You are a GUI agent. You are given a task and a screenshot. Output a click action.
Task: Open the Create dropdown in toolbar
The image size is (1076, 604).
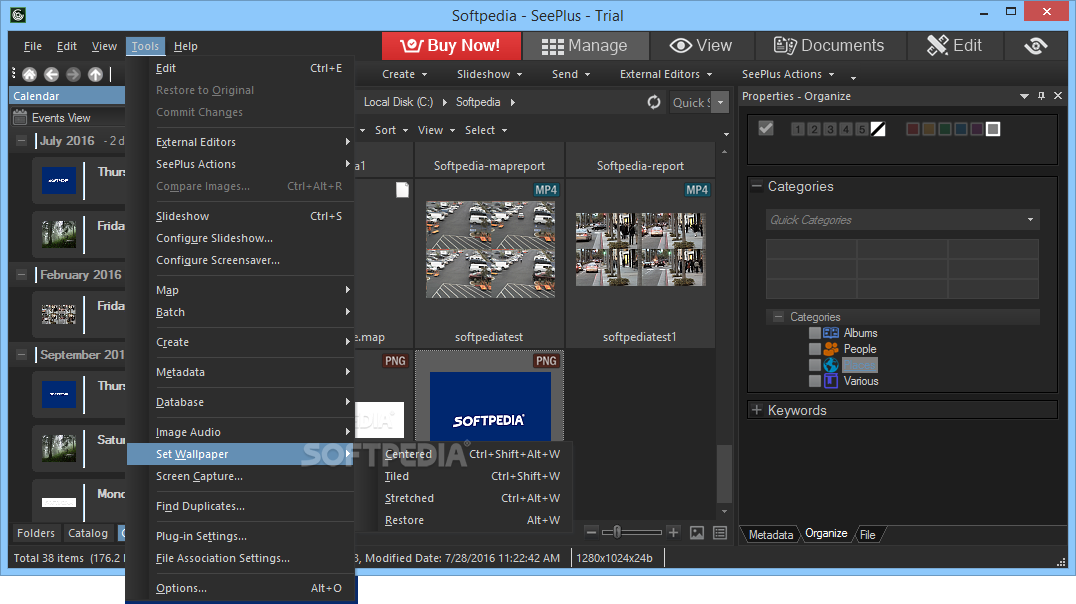[405, 74]
